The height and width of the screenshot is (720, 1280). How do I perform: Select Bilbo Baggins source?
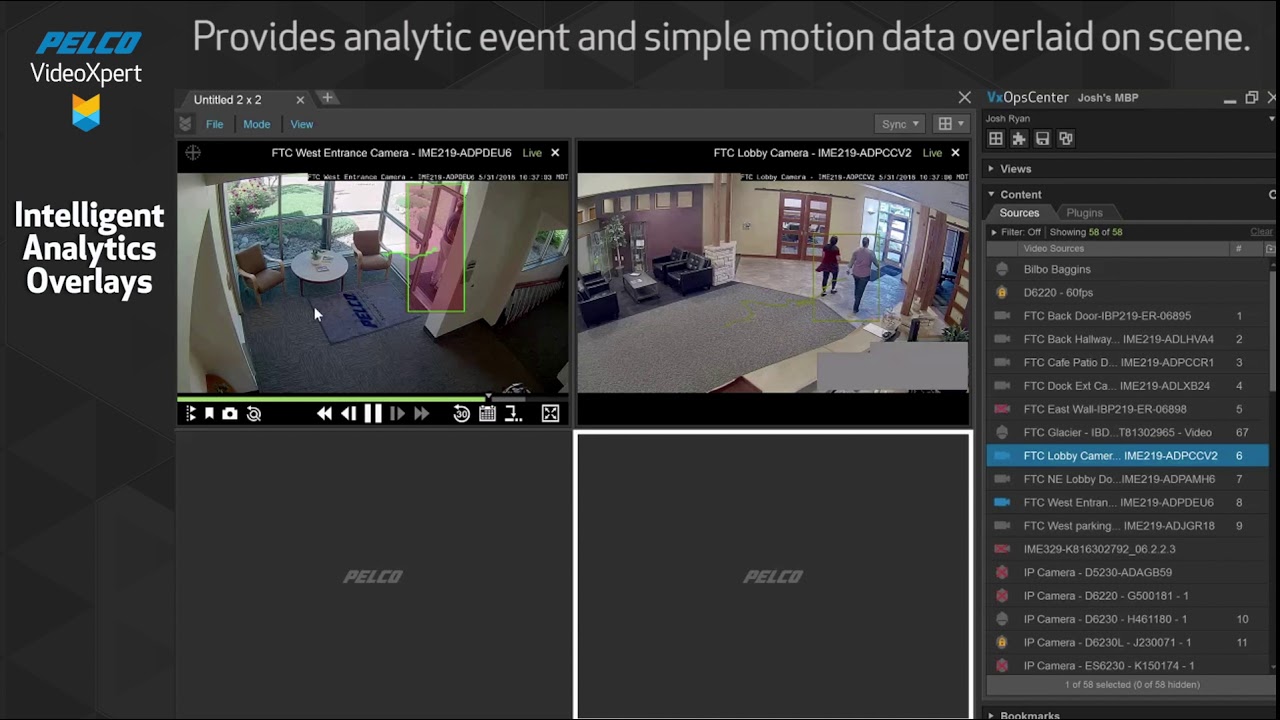[x=1127, y=269]
